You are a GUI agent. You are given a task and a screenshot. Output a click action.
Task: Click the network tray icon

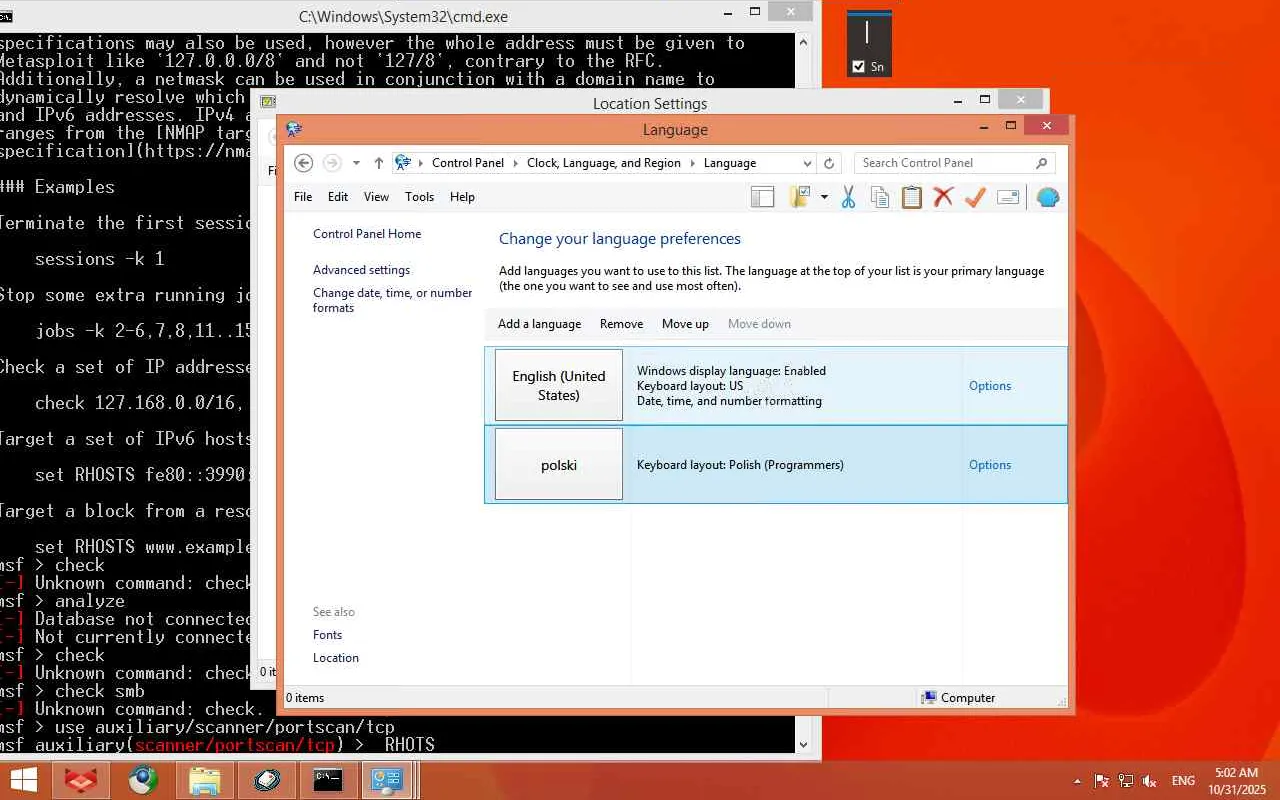[1126, 781]
